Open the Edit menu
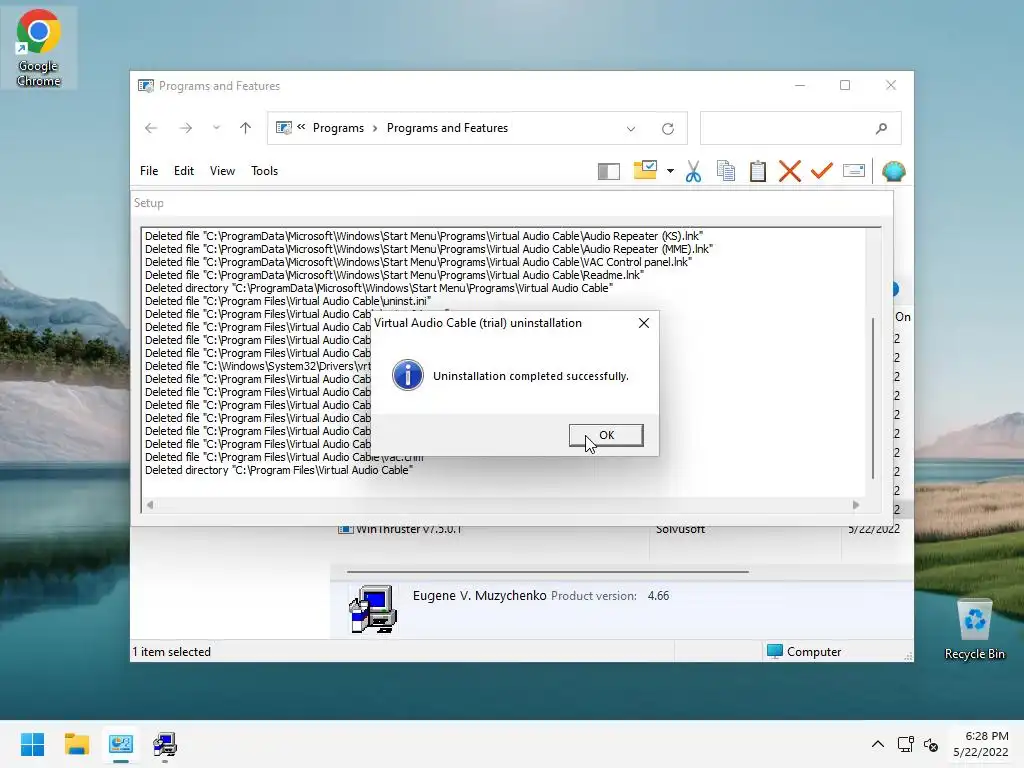 tap(184, 170)
